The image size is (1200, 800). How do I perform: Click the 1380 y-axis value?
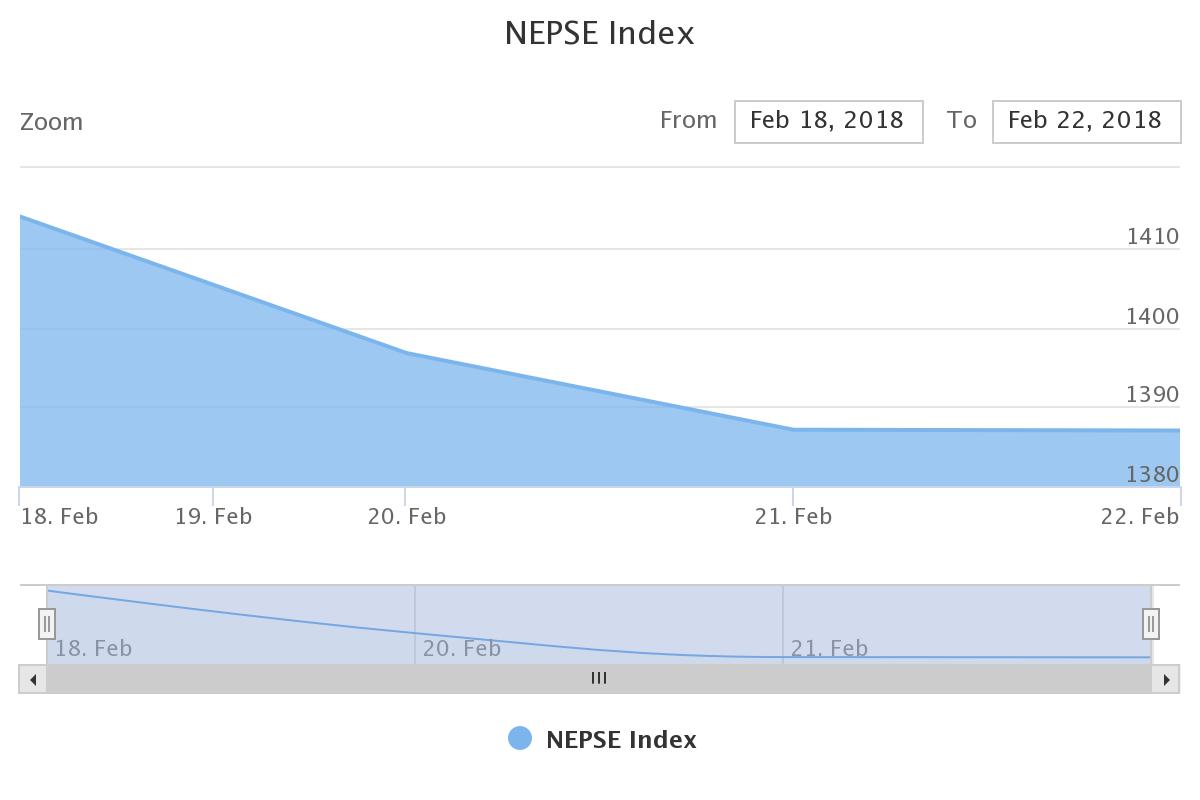(x=1153, y=474)
